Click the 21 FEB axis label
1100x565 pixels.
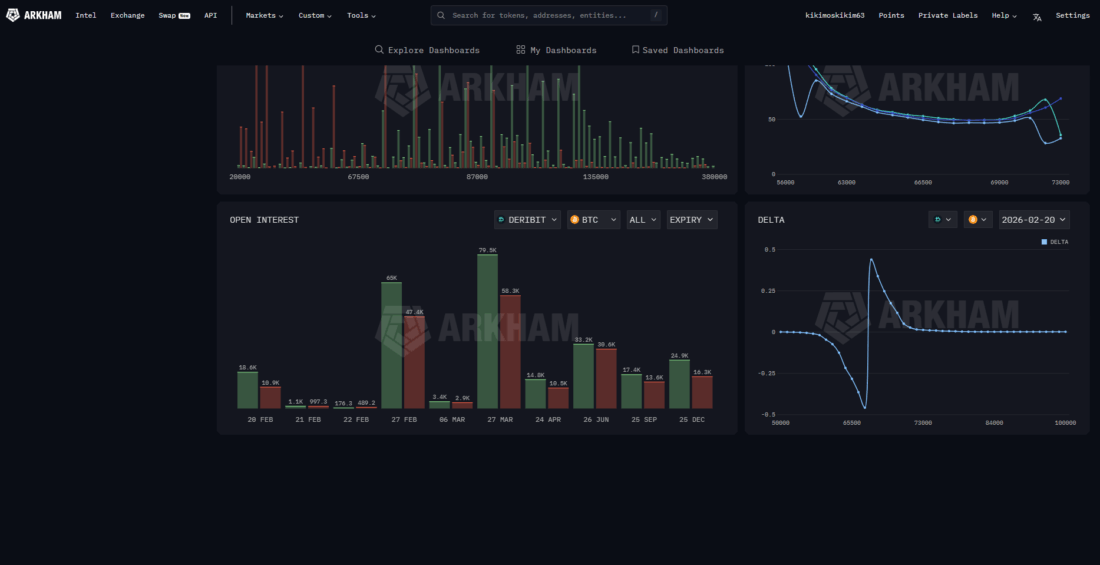tap(308, 420)
